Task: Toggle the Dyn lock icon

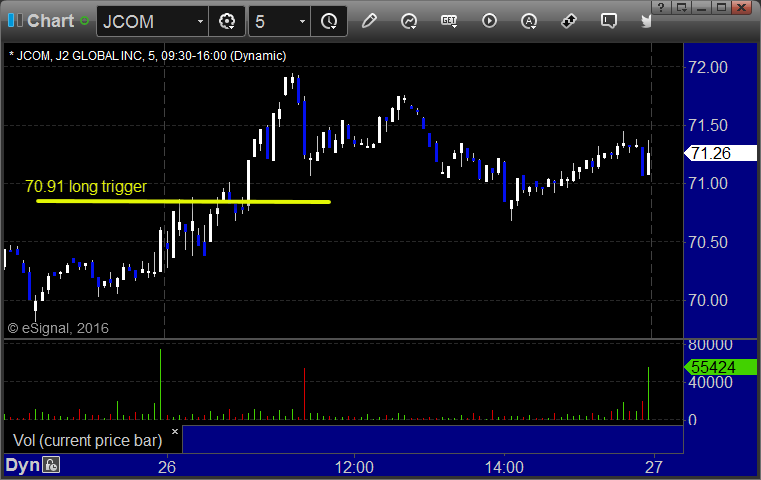Action: 51,465
